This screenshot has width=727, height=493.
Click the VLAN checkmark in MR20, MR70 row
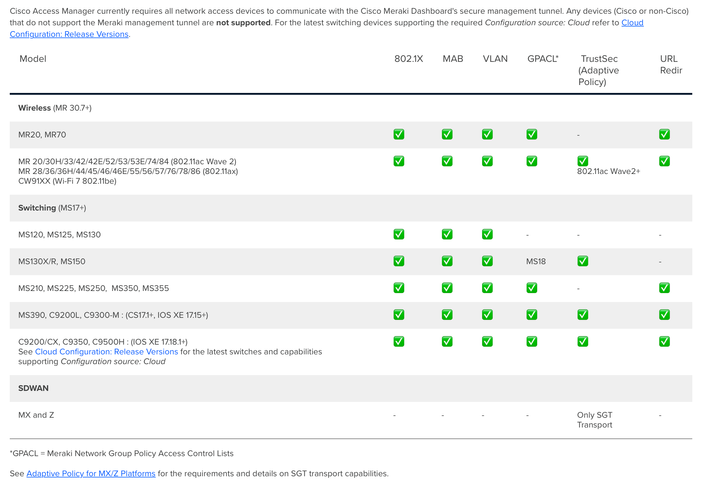tap(487, 134)
